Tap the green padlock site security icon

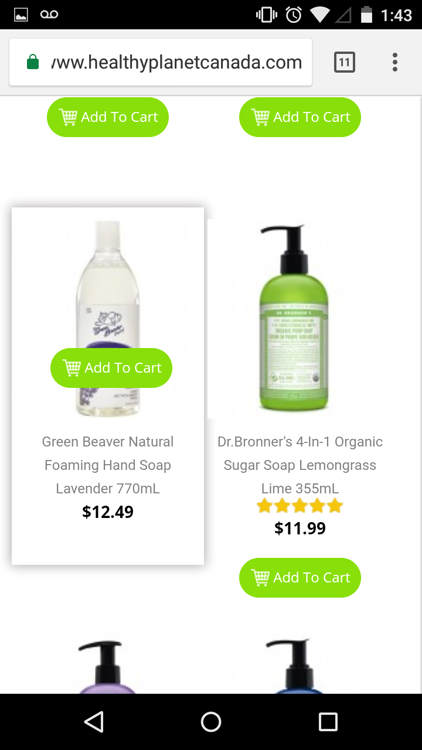(33, 62)
